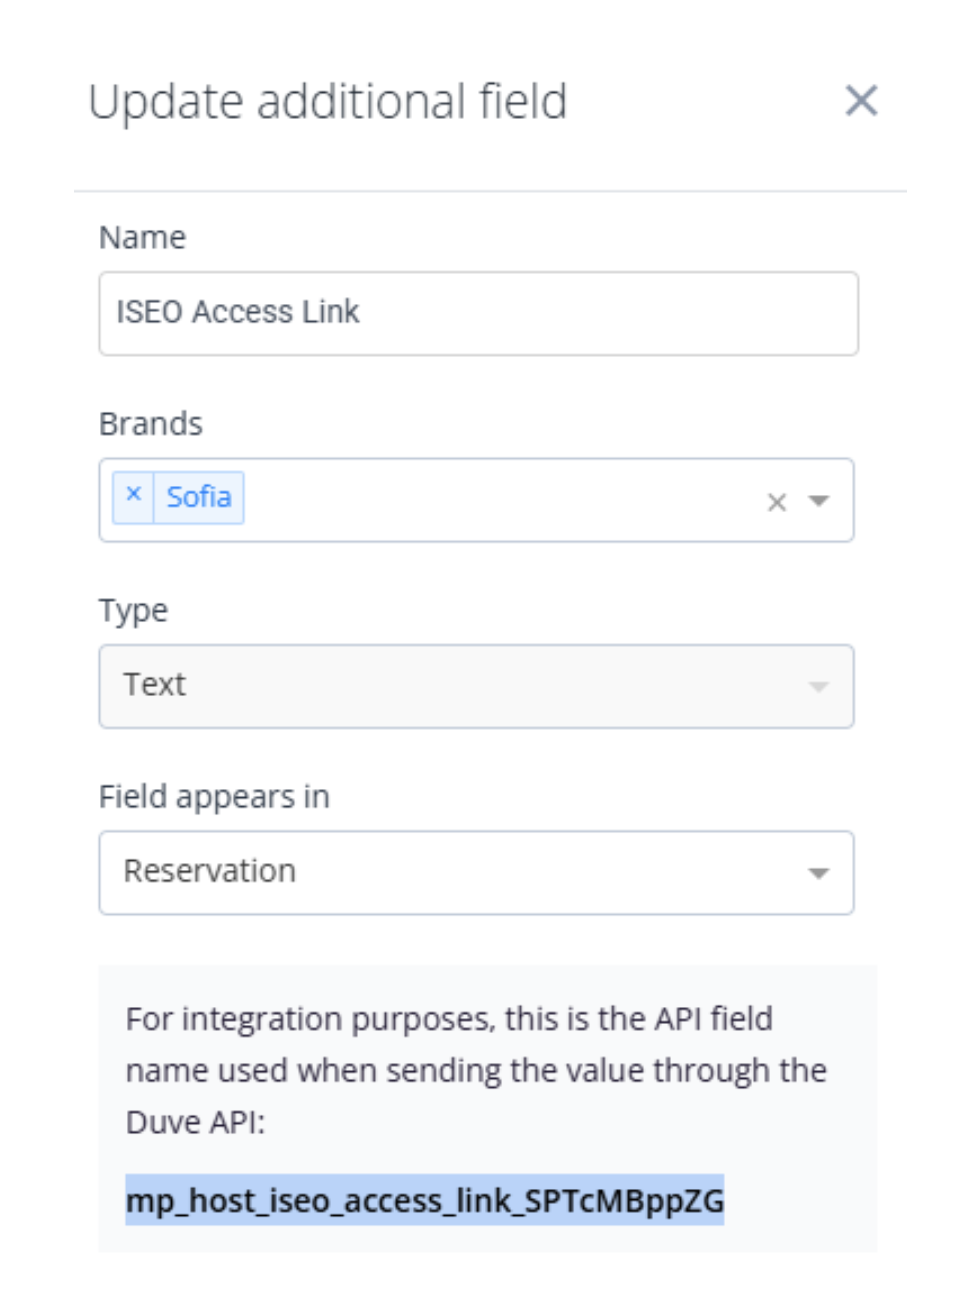Image resolution: width=976 pixels, height=1302 pixels.
Task: Click the Field appears in label
Action: pyautogui.click(x=214, y=797)
